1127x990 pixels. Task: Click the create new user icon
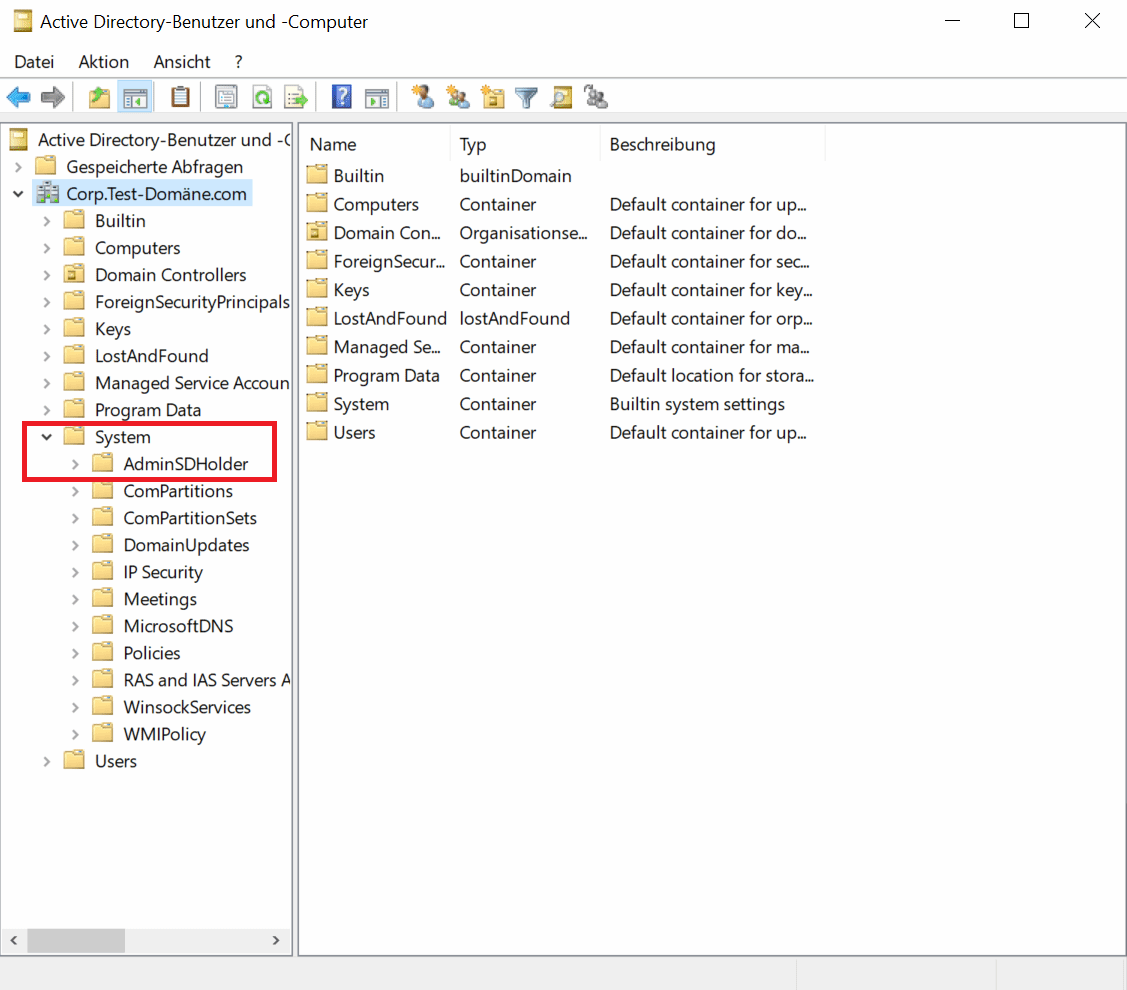tap(424, 97)
